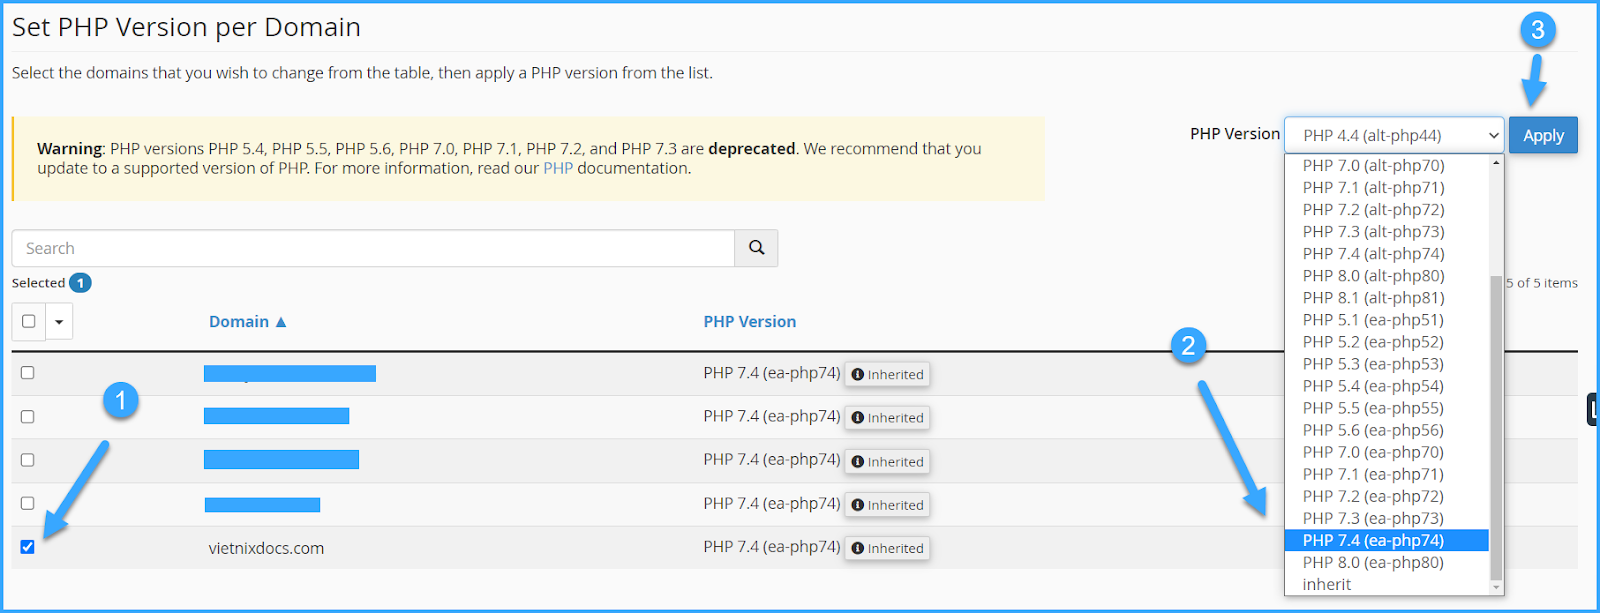Click the dropdown list scroll down arrow
The width and height of the screenshot is (1600, 613).
coord(1496,588)
